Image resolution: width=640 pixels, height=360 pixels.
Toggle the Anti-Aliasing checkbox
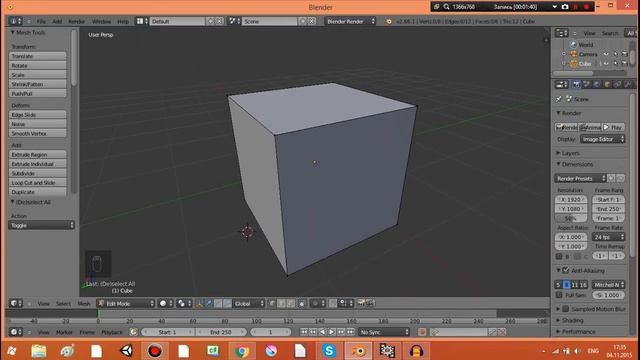566,270
